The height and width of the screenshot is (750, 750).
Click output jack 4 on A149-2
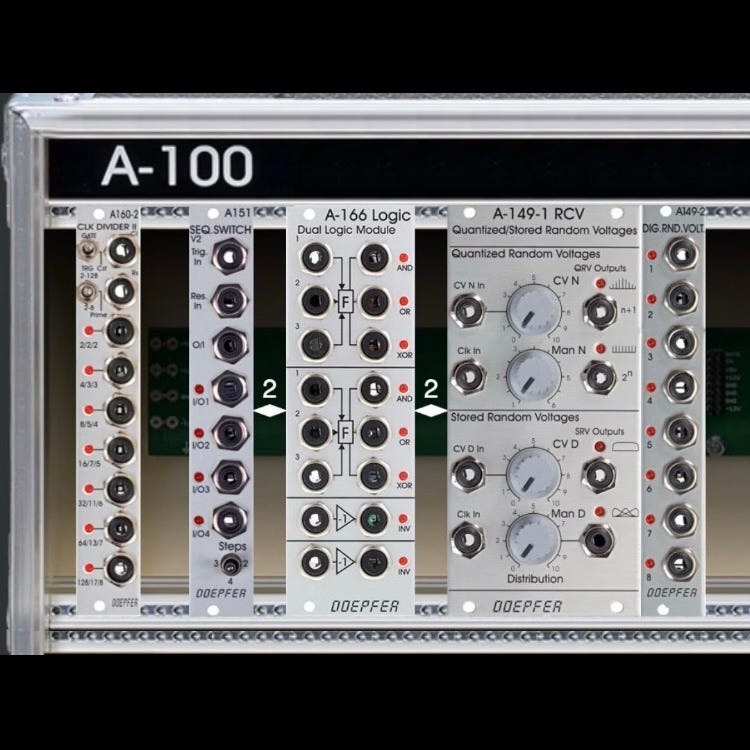tap(681, 386)
